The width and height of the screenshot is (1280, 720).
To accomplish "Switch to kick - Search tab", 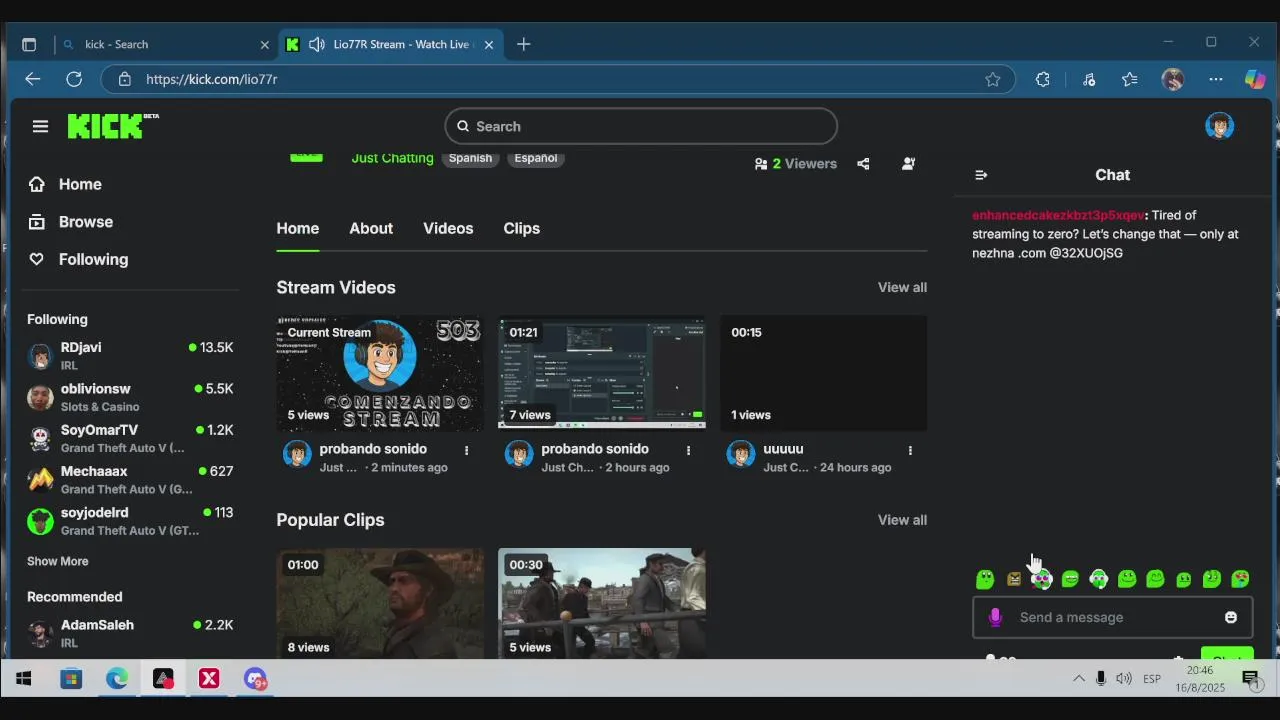I will (x=165, y=44).
